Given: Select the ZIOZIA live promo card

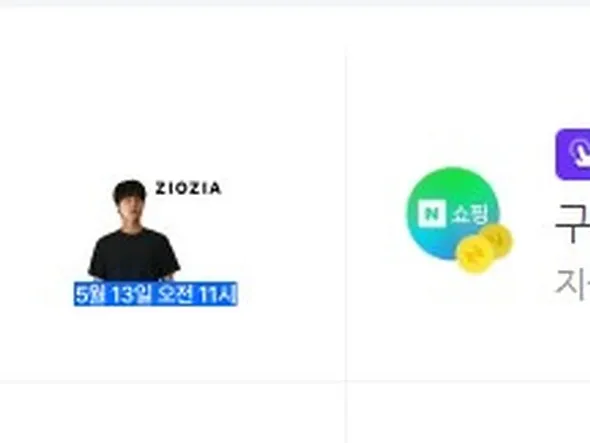Looking at the screenshot, I should [x=173, y=213].
